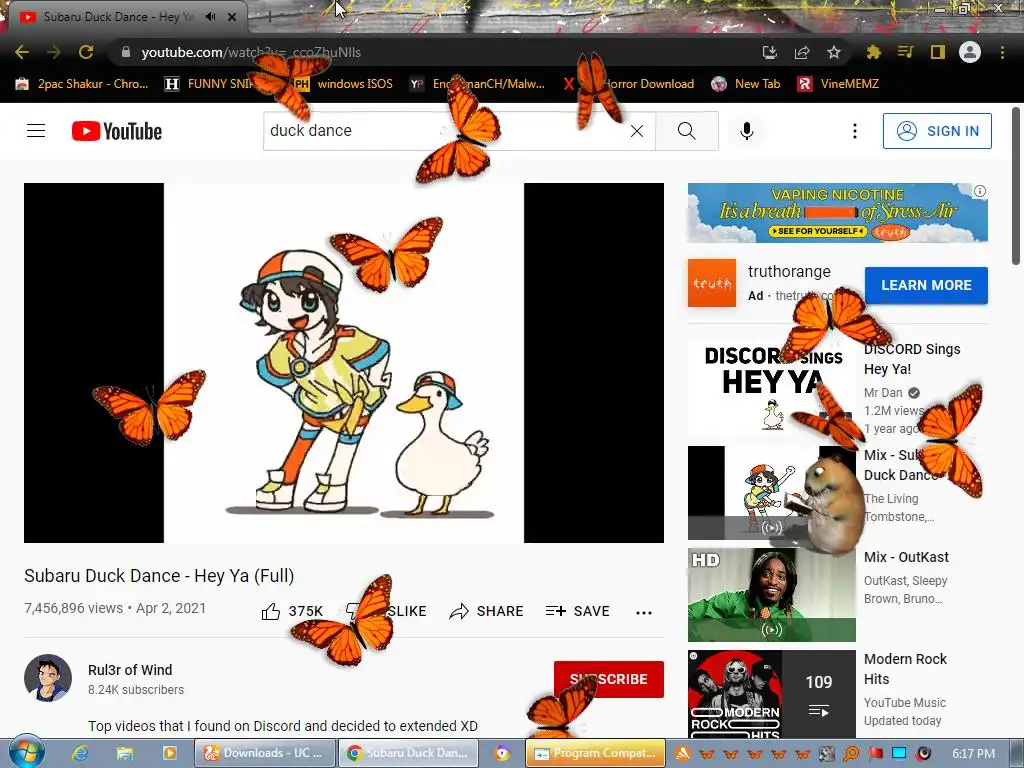Open the Chrome profile avatar icon

click(970, 52)
